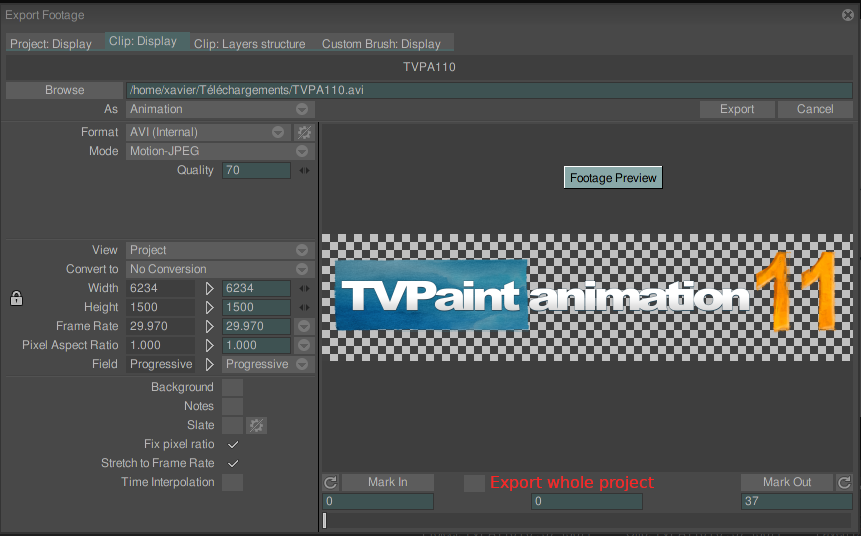Enable Time Interpolation checkbox
This screenshot has width=861, height=536.
(232, 483)
